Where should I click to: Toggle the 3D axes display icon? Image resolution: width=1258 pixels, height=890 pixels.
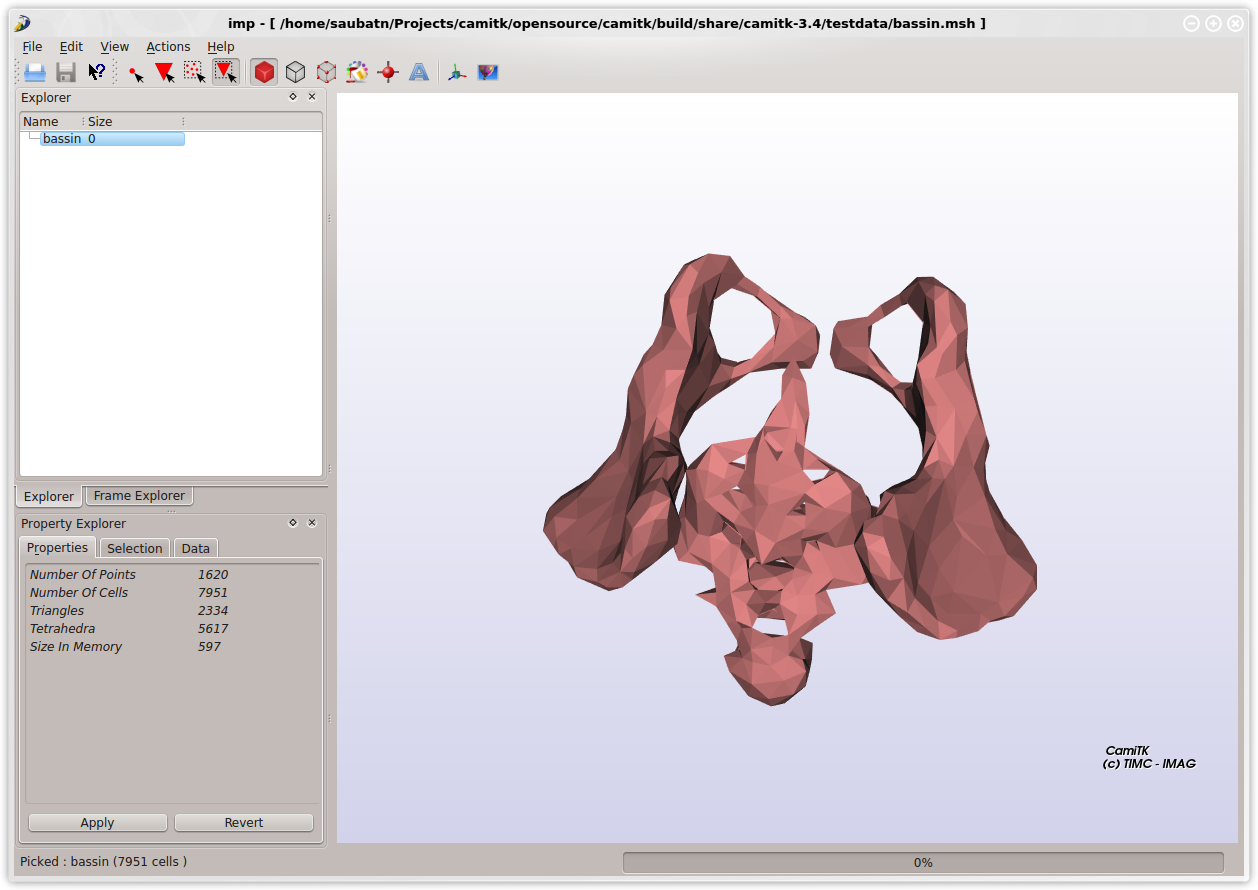457,72
